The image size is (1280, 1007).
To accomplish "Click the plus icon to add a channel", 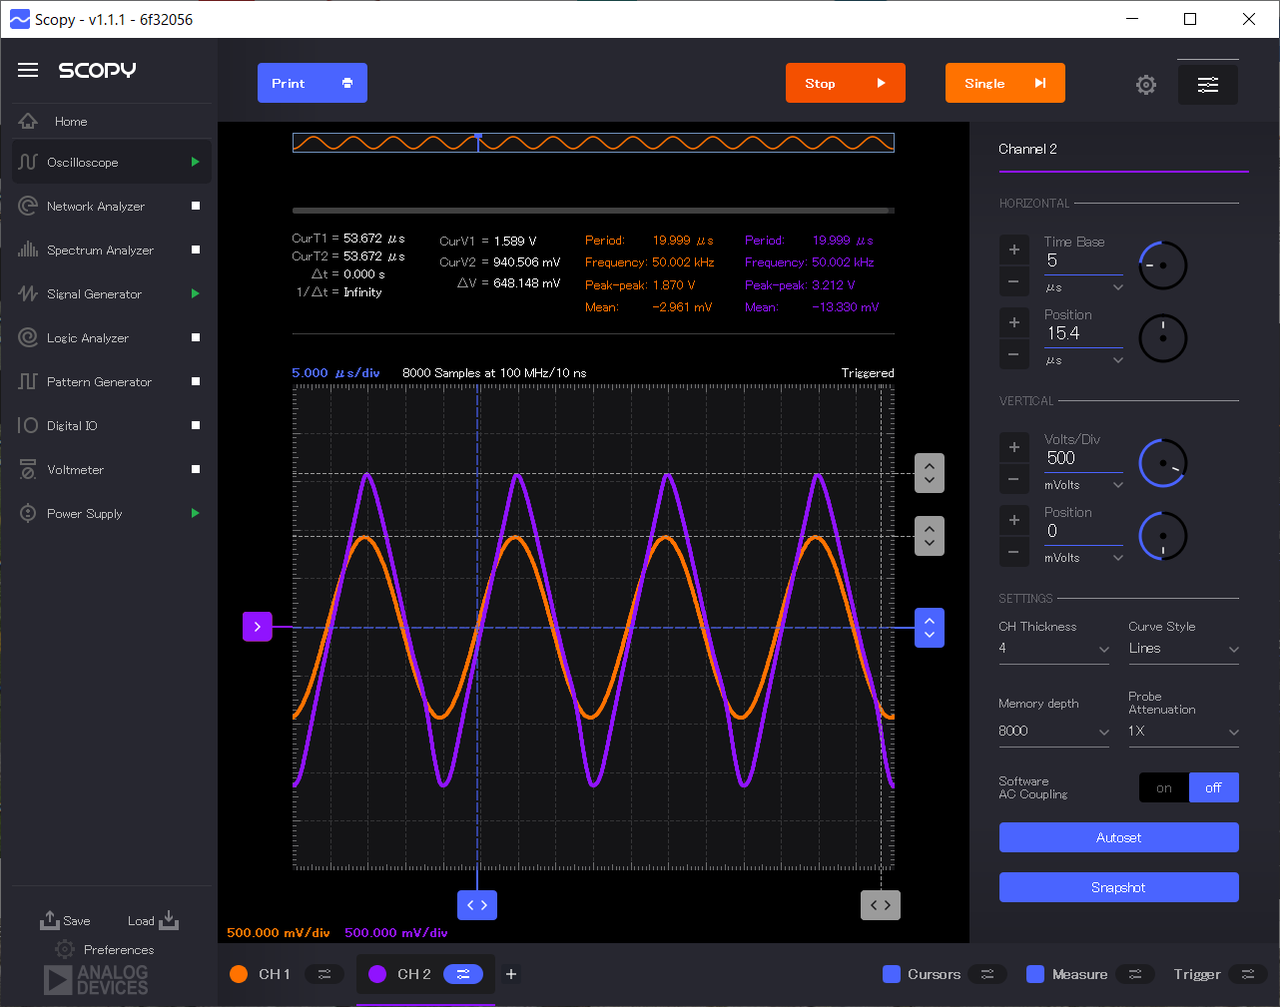I will [511, 974].
